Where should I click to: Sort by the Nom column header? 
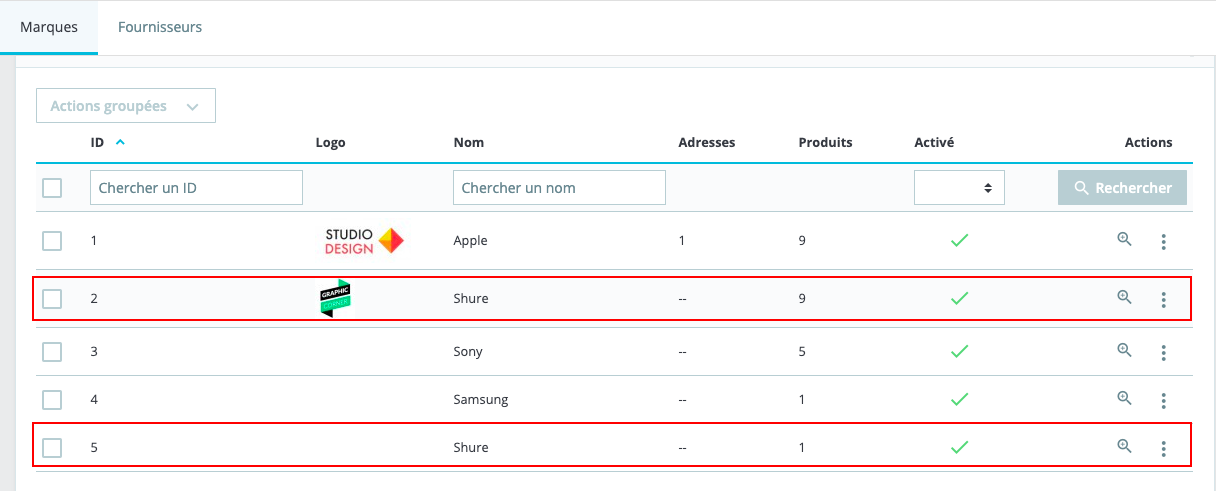(x=469, y=142)
